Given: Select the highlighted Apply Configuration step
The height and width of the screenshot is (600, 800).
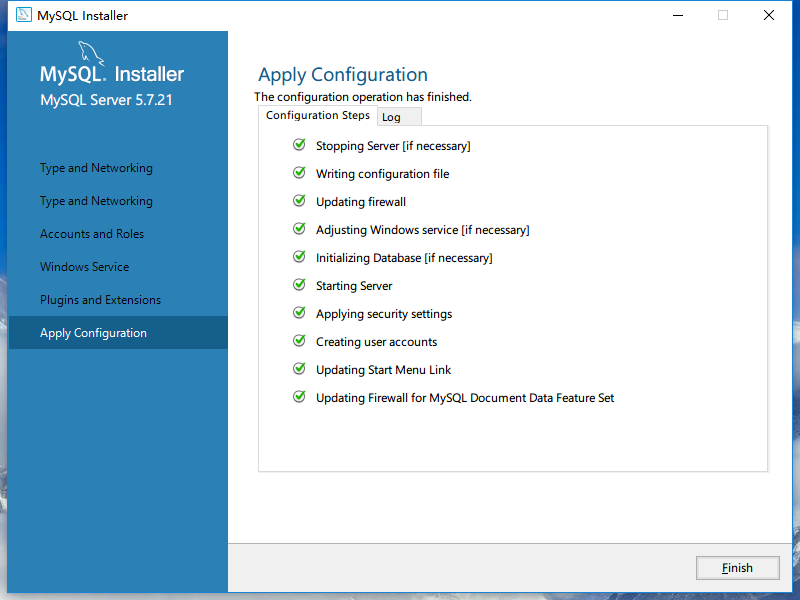Looking at the screenshot, I should [x=93, y=333].
